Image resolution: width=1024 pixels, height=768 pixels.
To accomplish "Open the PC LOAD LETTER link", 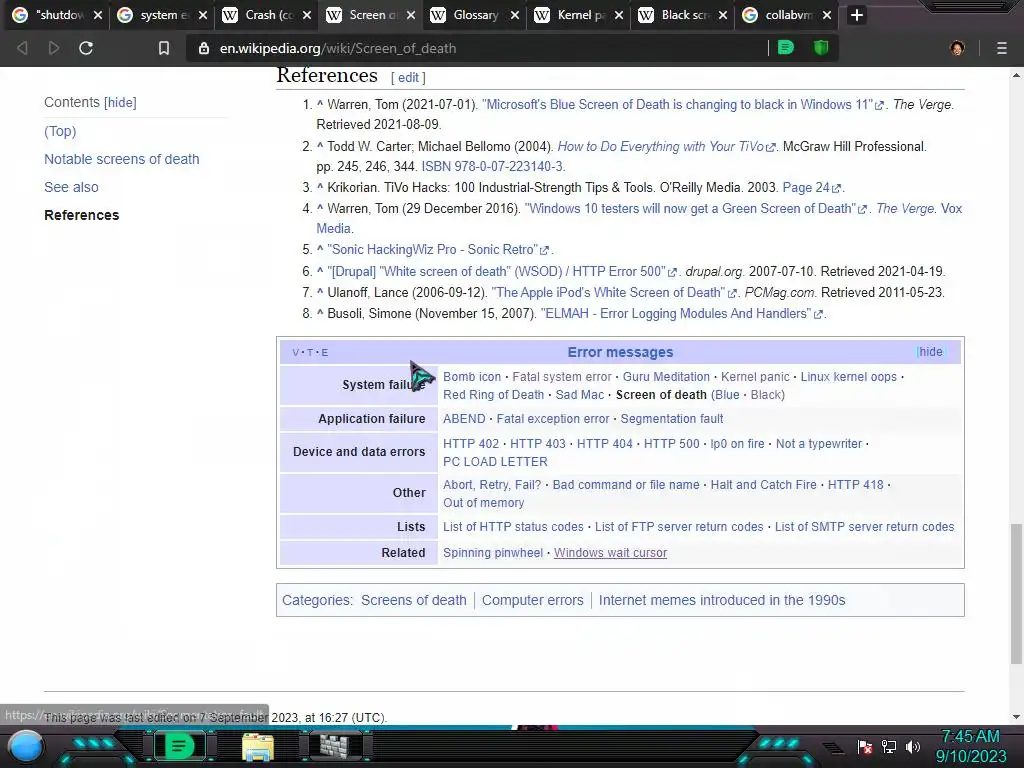I will (x=495, y=462).
